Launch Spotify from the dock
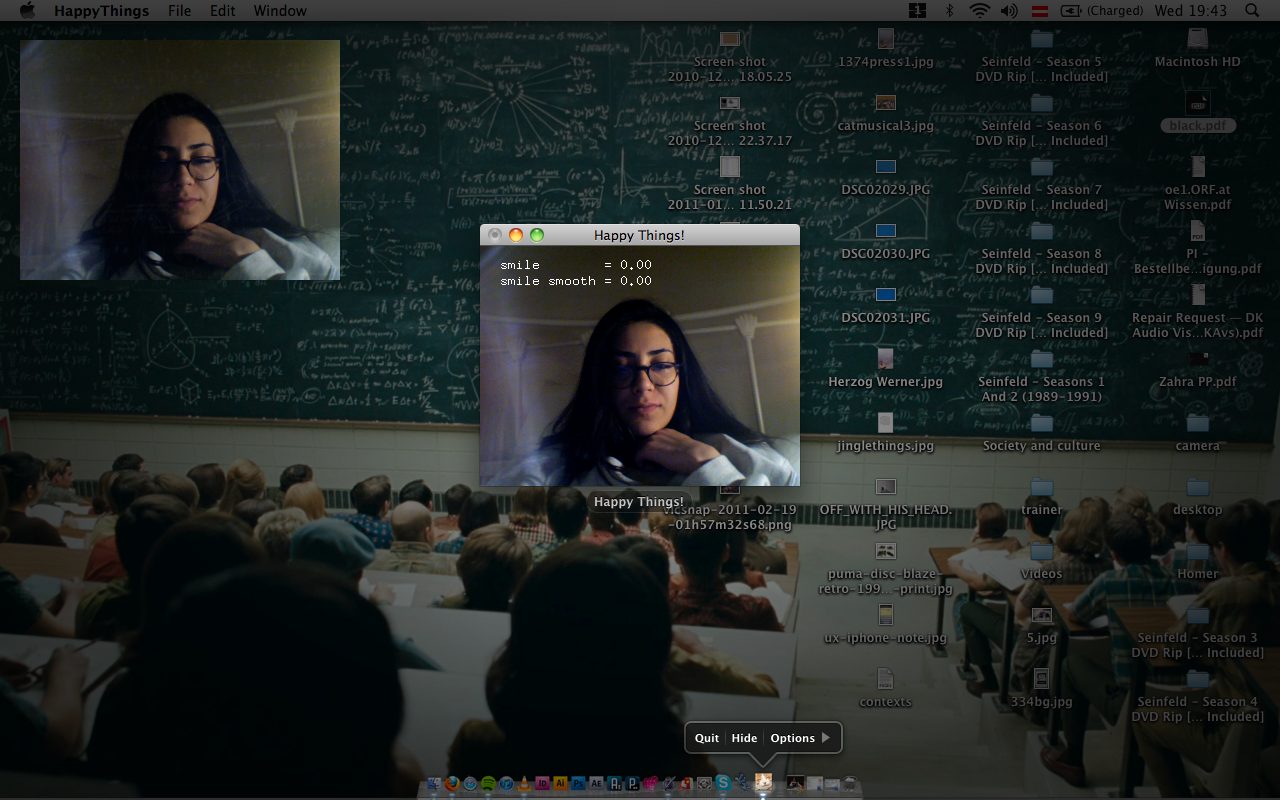The width and height of the screenshot is (1280, 800). [x=488, y=784]
